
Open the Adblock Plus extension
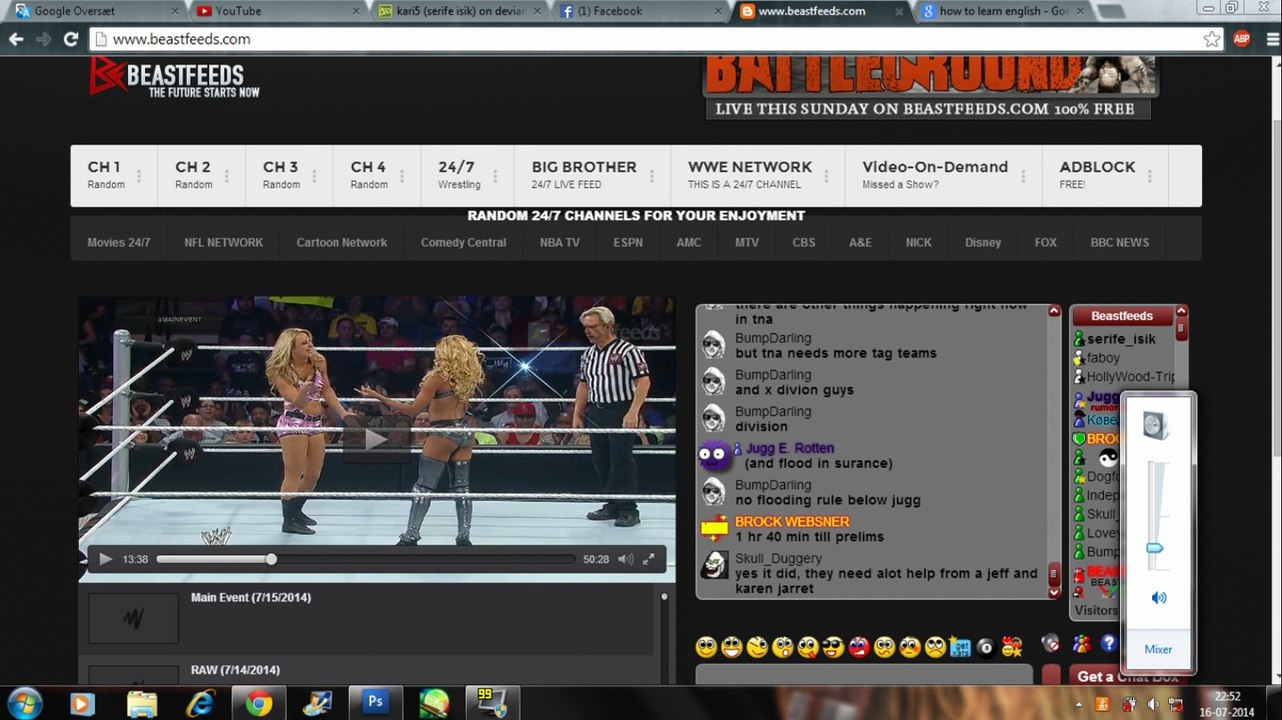(1242, 39)
